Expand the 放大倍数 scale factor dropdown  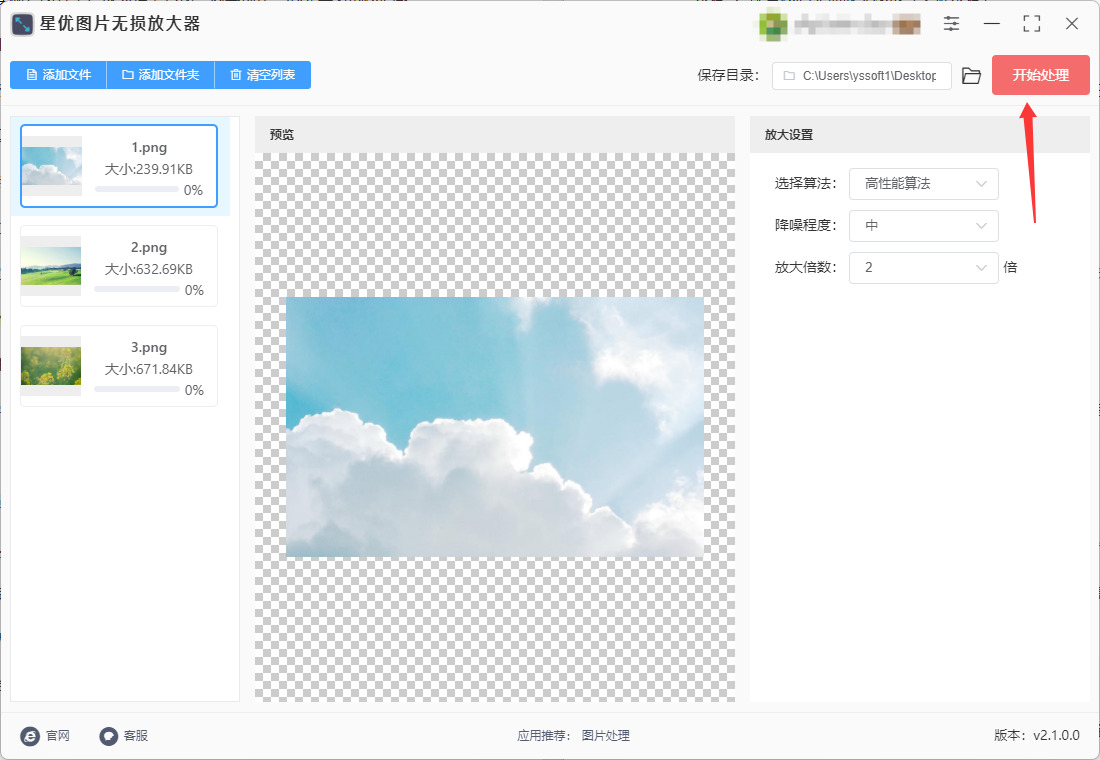pos(923,267)
